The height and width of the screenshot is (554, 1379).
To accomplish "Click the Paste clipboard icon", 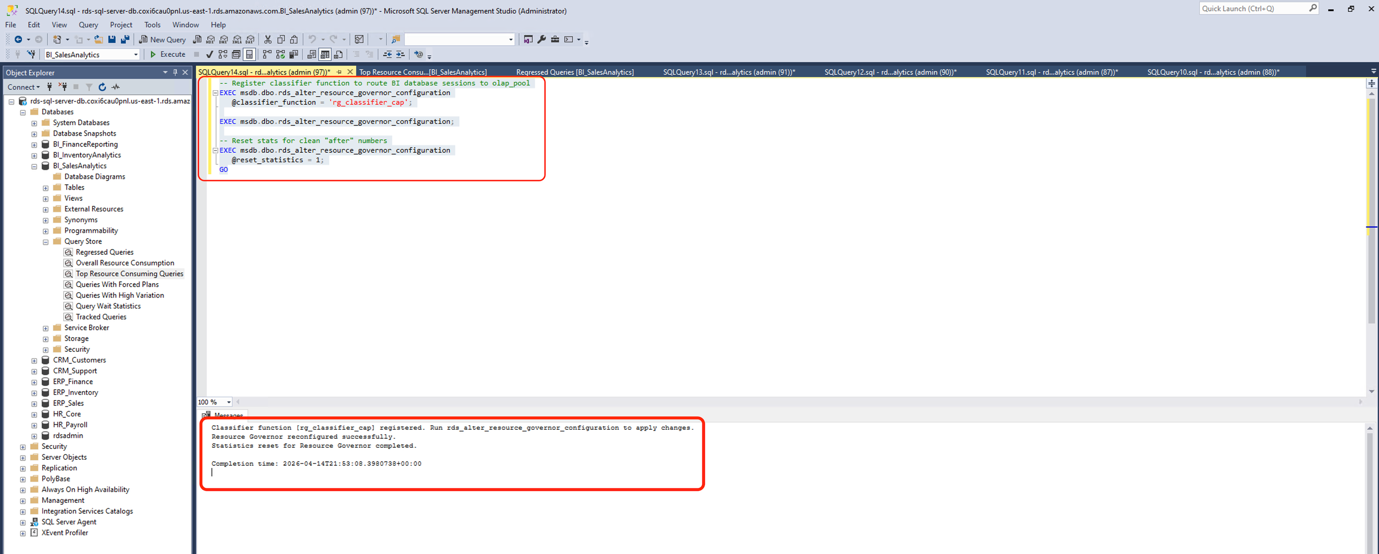I will [x=294, y=40].
